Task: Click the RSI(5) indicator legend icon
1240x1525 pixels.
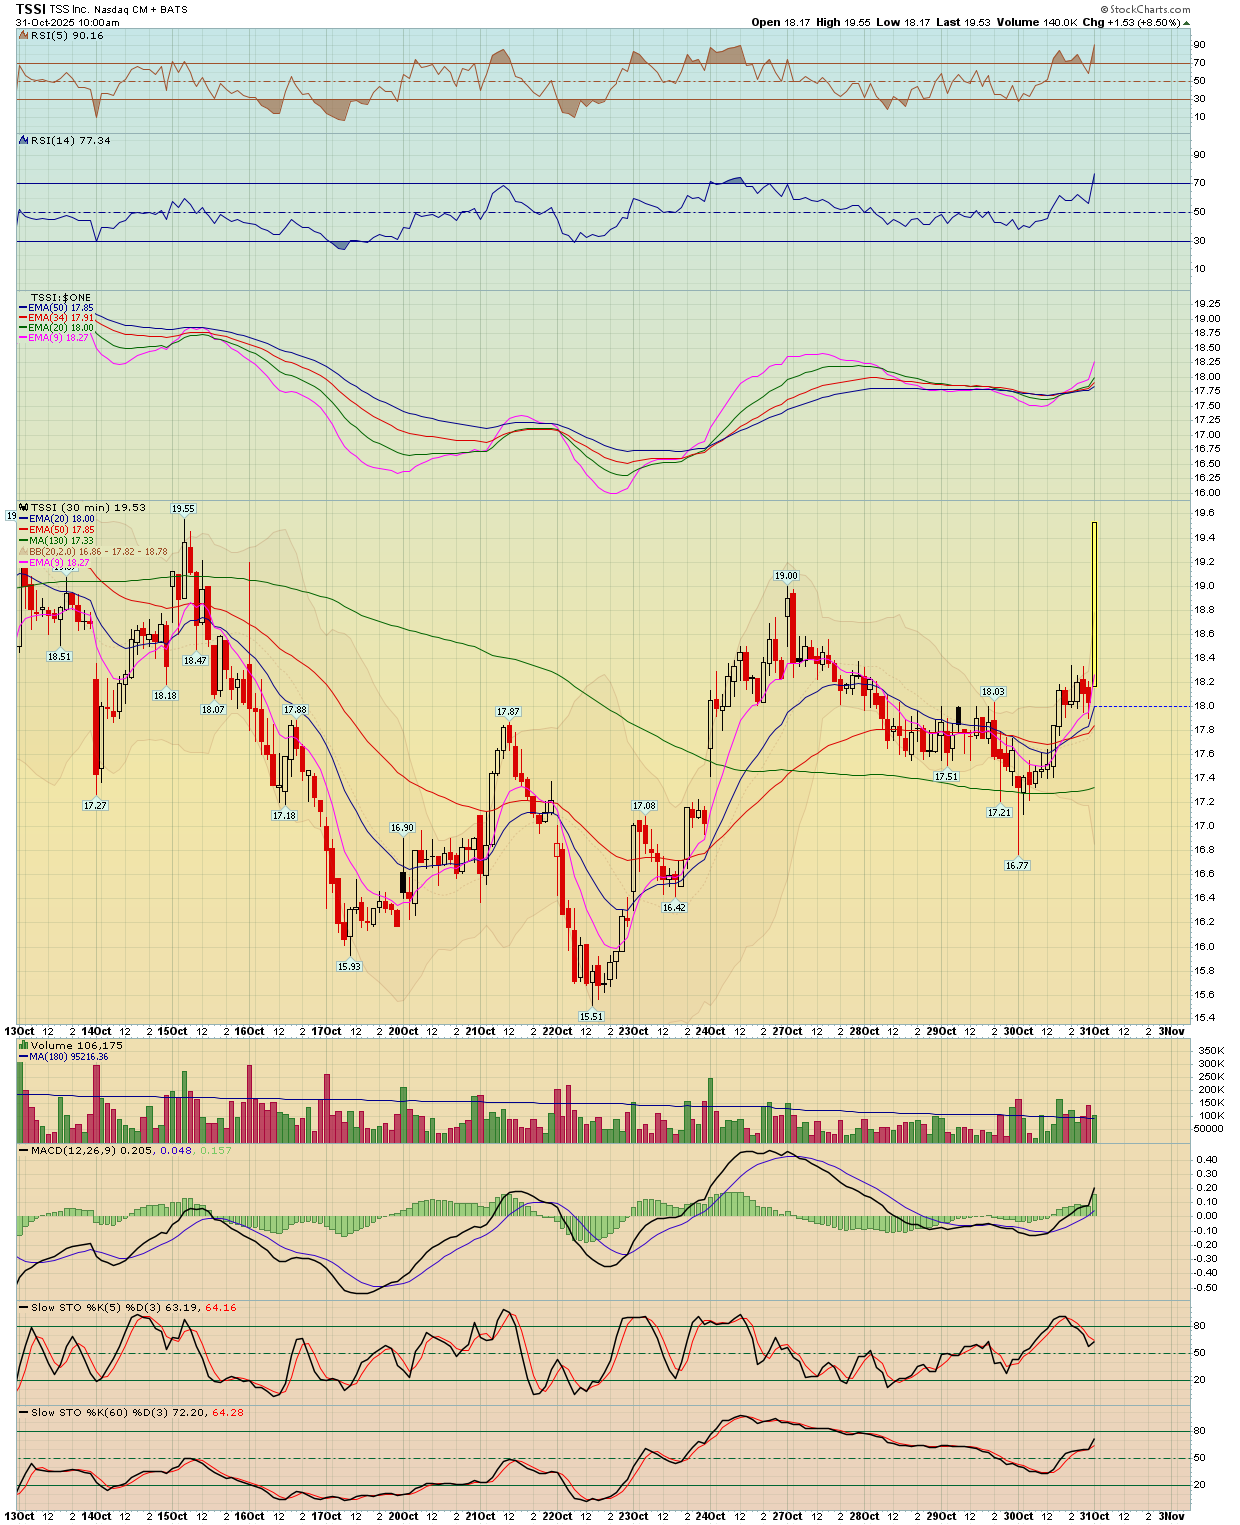Action: point(25,36)
